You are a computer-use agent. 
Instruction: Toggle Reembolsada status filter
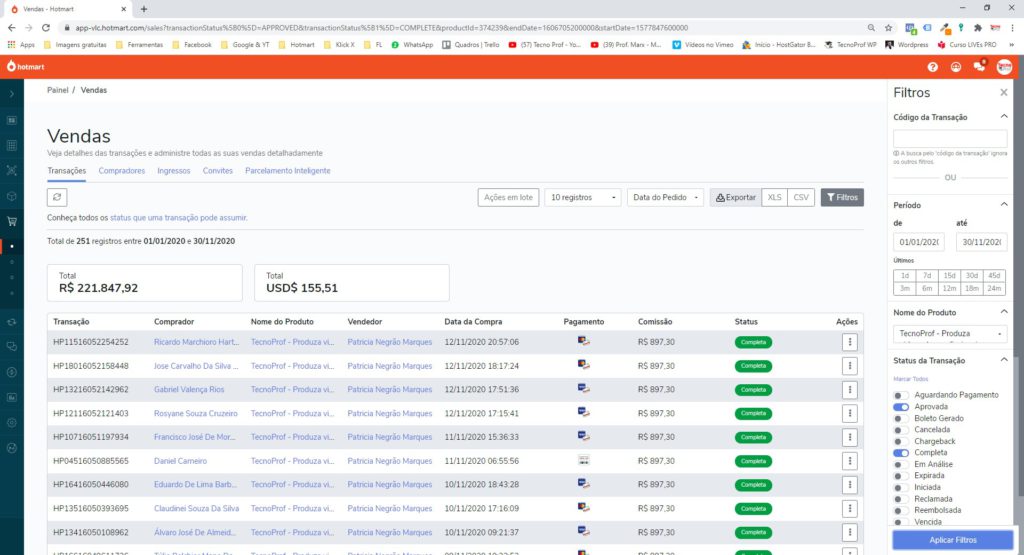[901, 511]
